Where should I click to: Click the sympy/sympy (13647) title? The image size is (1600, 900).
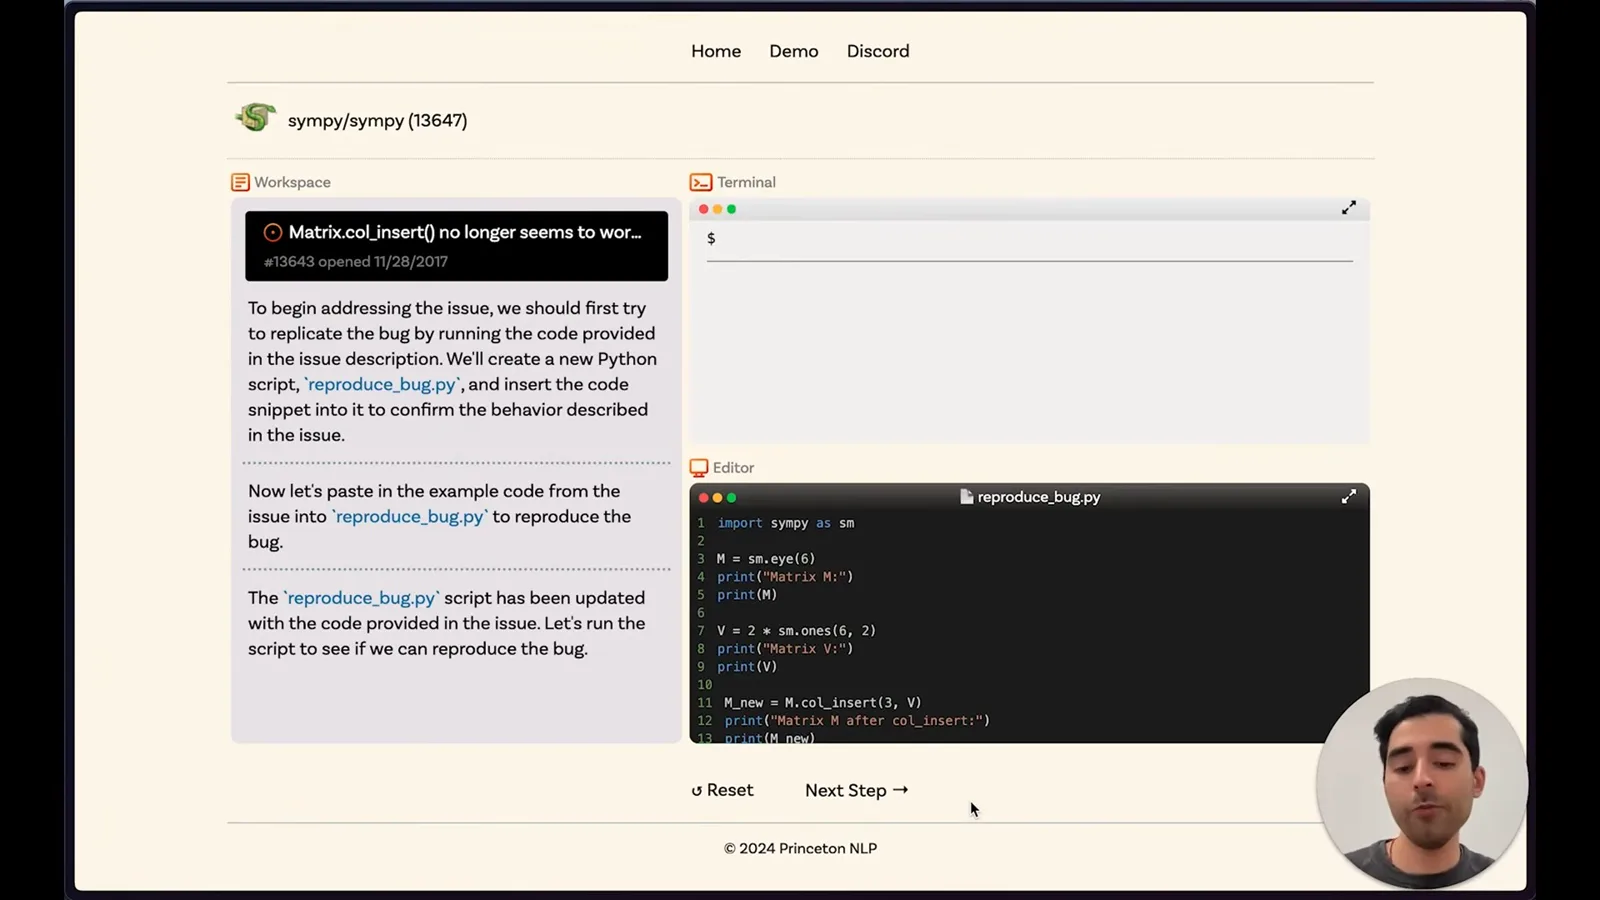(x=377, y=120)
